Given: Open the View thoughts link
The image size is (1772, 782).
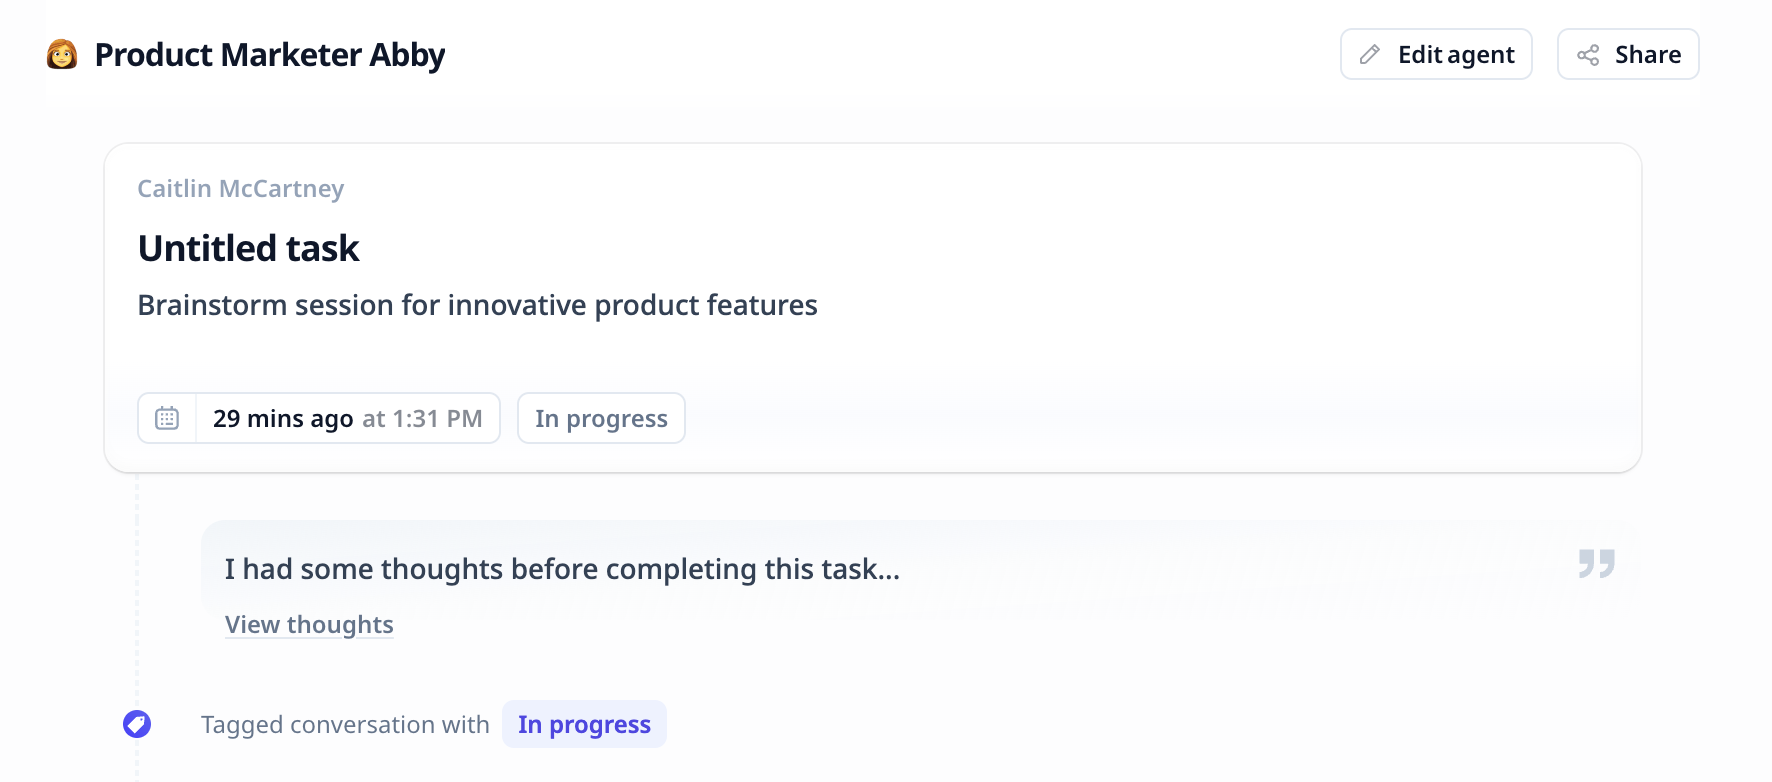Looking at the screenshot, I should coord(309,625).
